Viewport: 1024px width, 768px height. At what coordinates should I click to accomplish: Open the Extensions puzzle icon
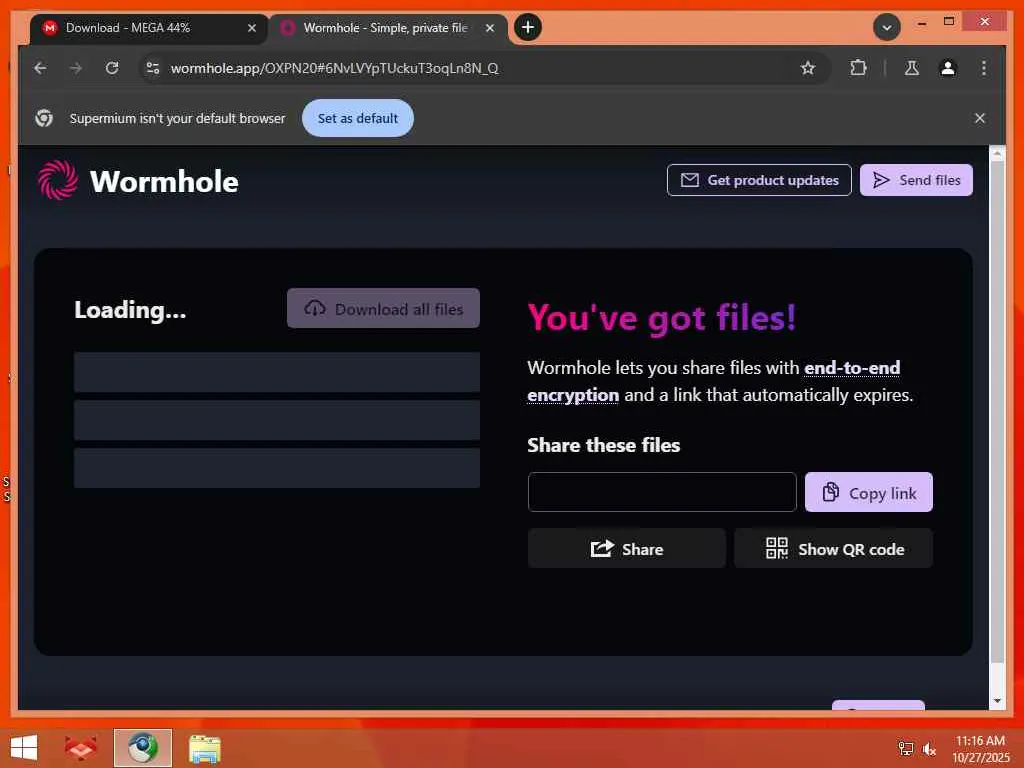(858, 68)
